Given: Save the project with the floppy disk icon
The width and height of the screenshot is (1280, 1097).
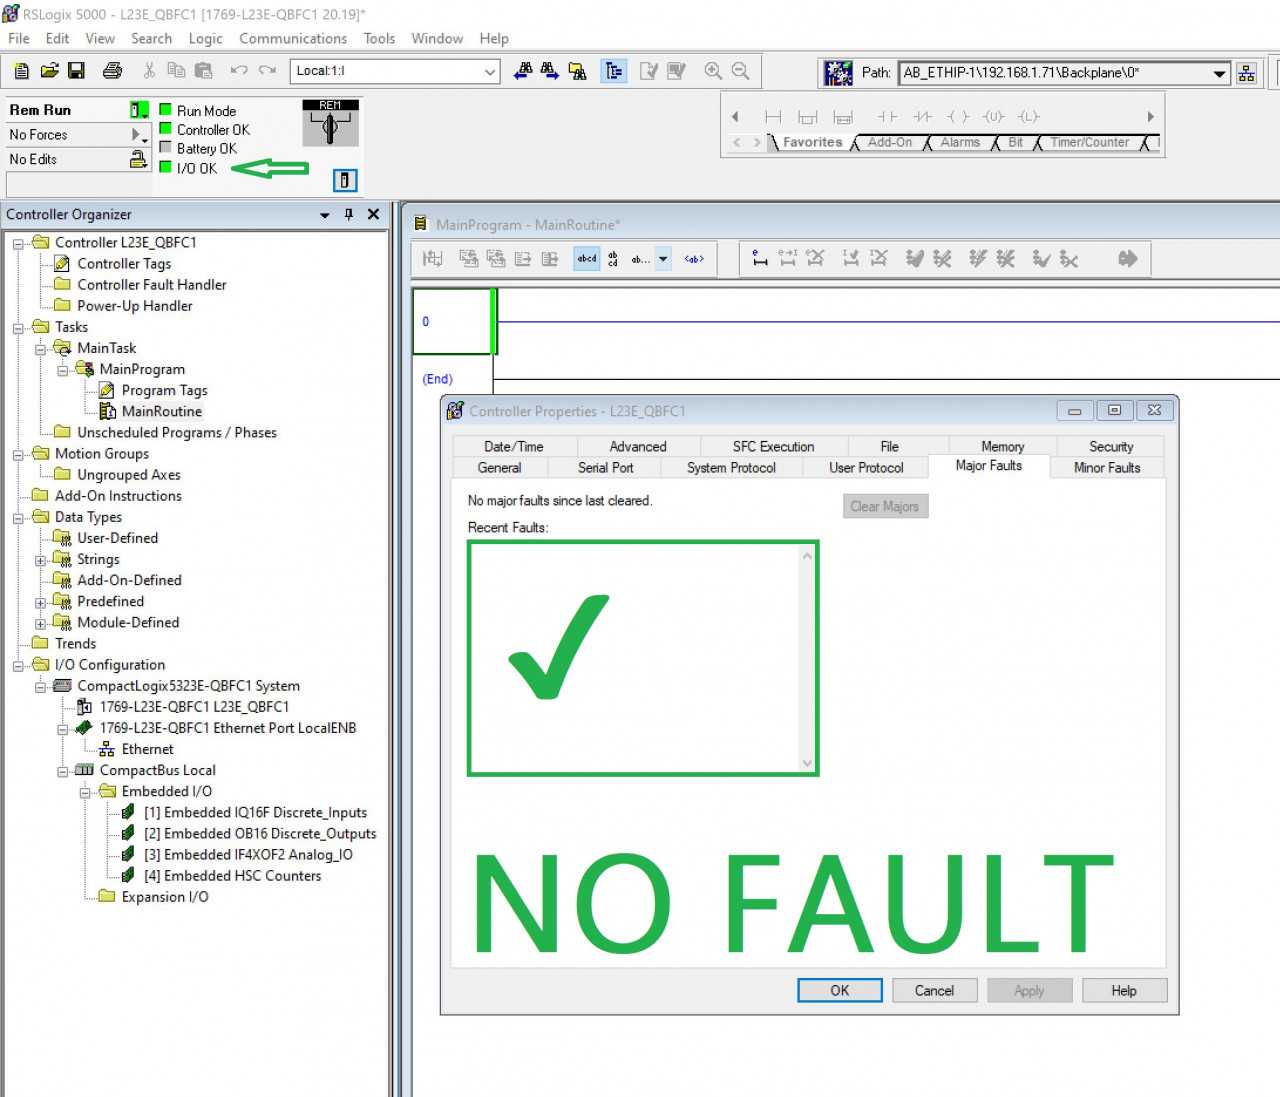Looking at the screenshot, I should (76, 71).
